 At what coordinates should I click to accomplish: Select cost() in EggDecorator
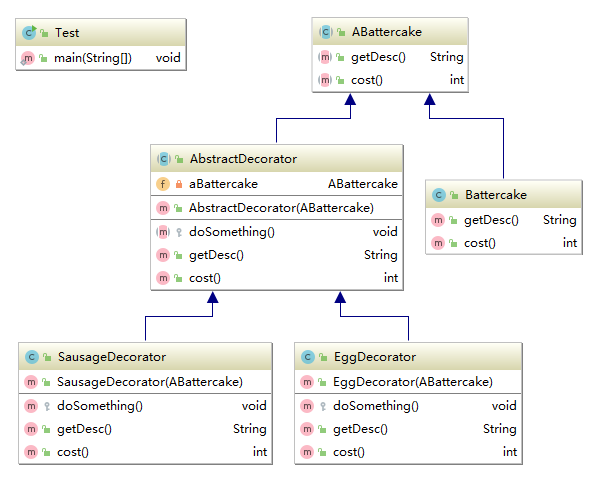pos(349,452)
